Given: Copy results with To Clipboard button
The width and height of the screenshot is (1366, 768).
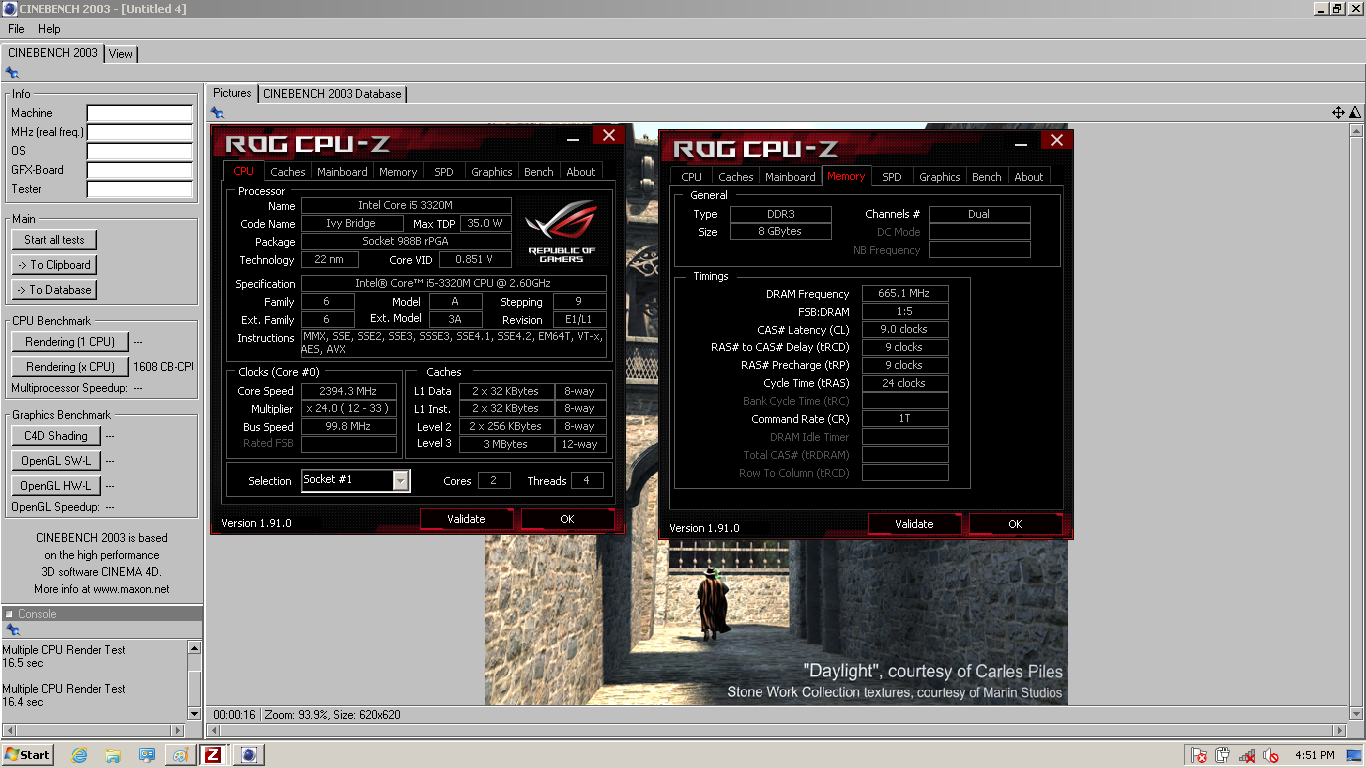Looking at the screenshot, I should [x=54, y=265].
